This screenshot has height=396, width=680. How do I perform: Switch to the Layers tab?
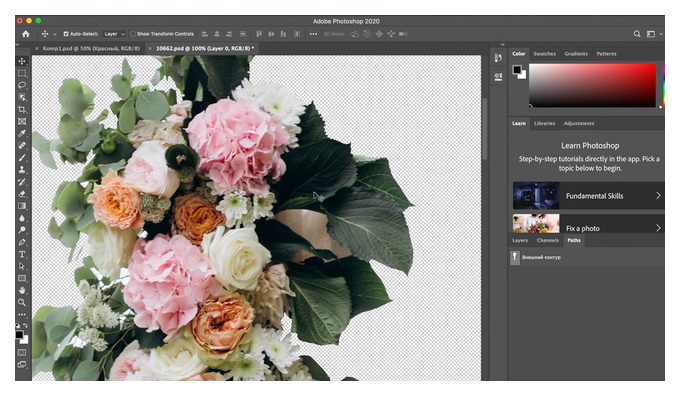coord(520,240)
